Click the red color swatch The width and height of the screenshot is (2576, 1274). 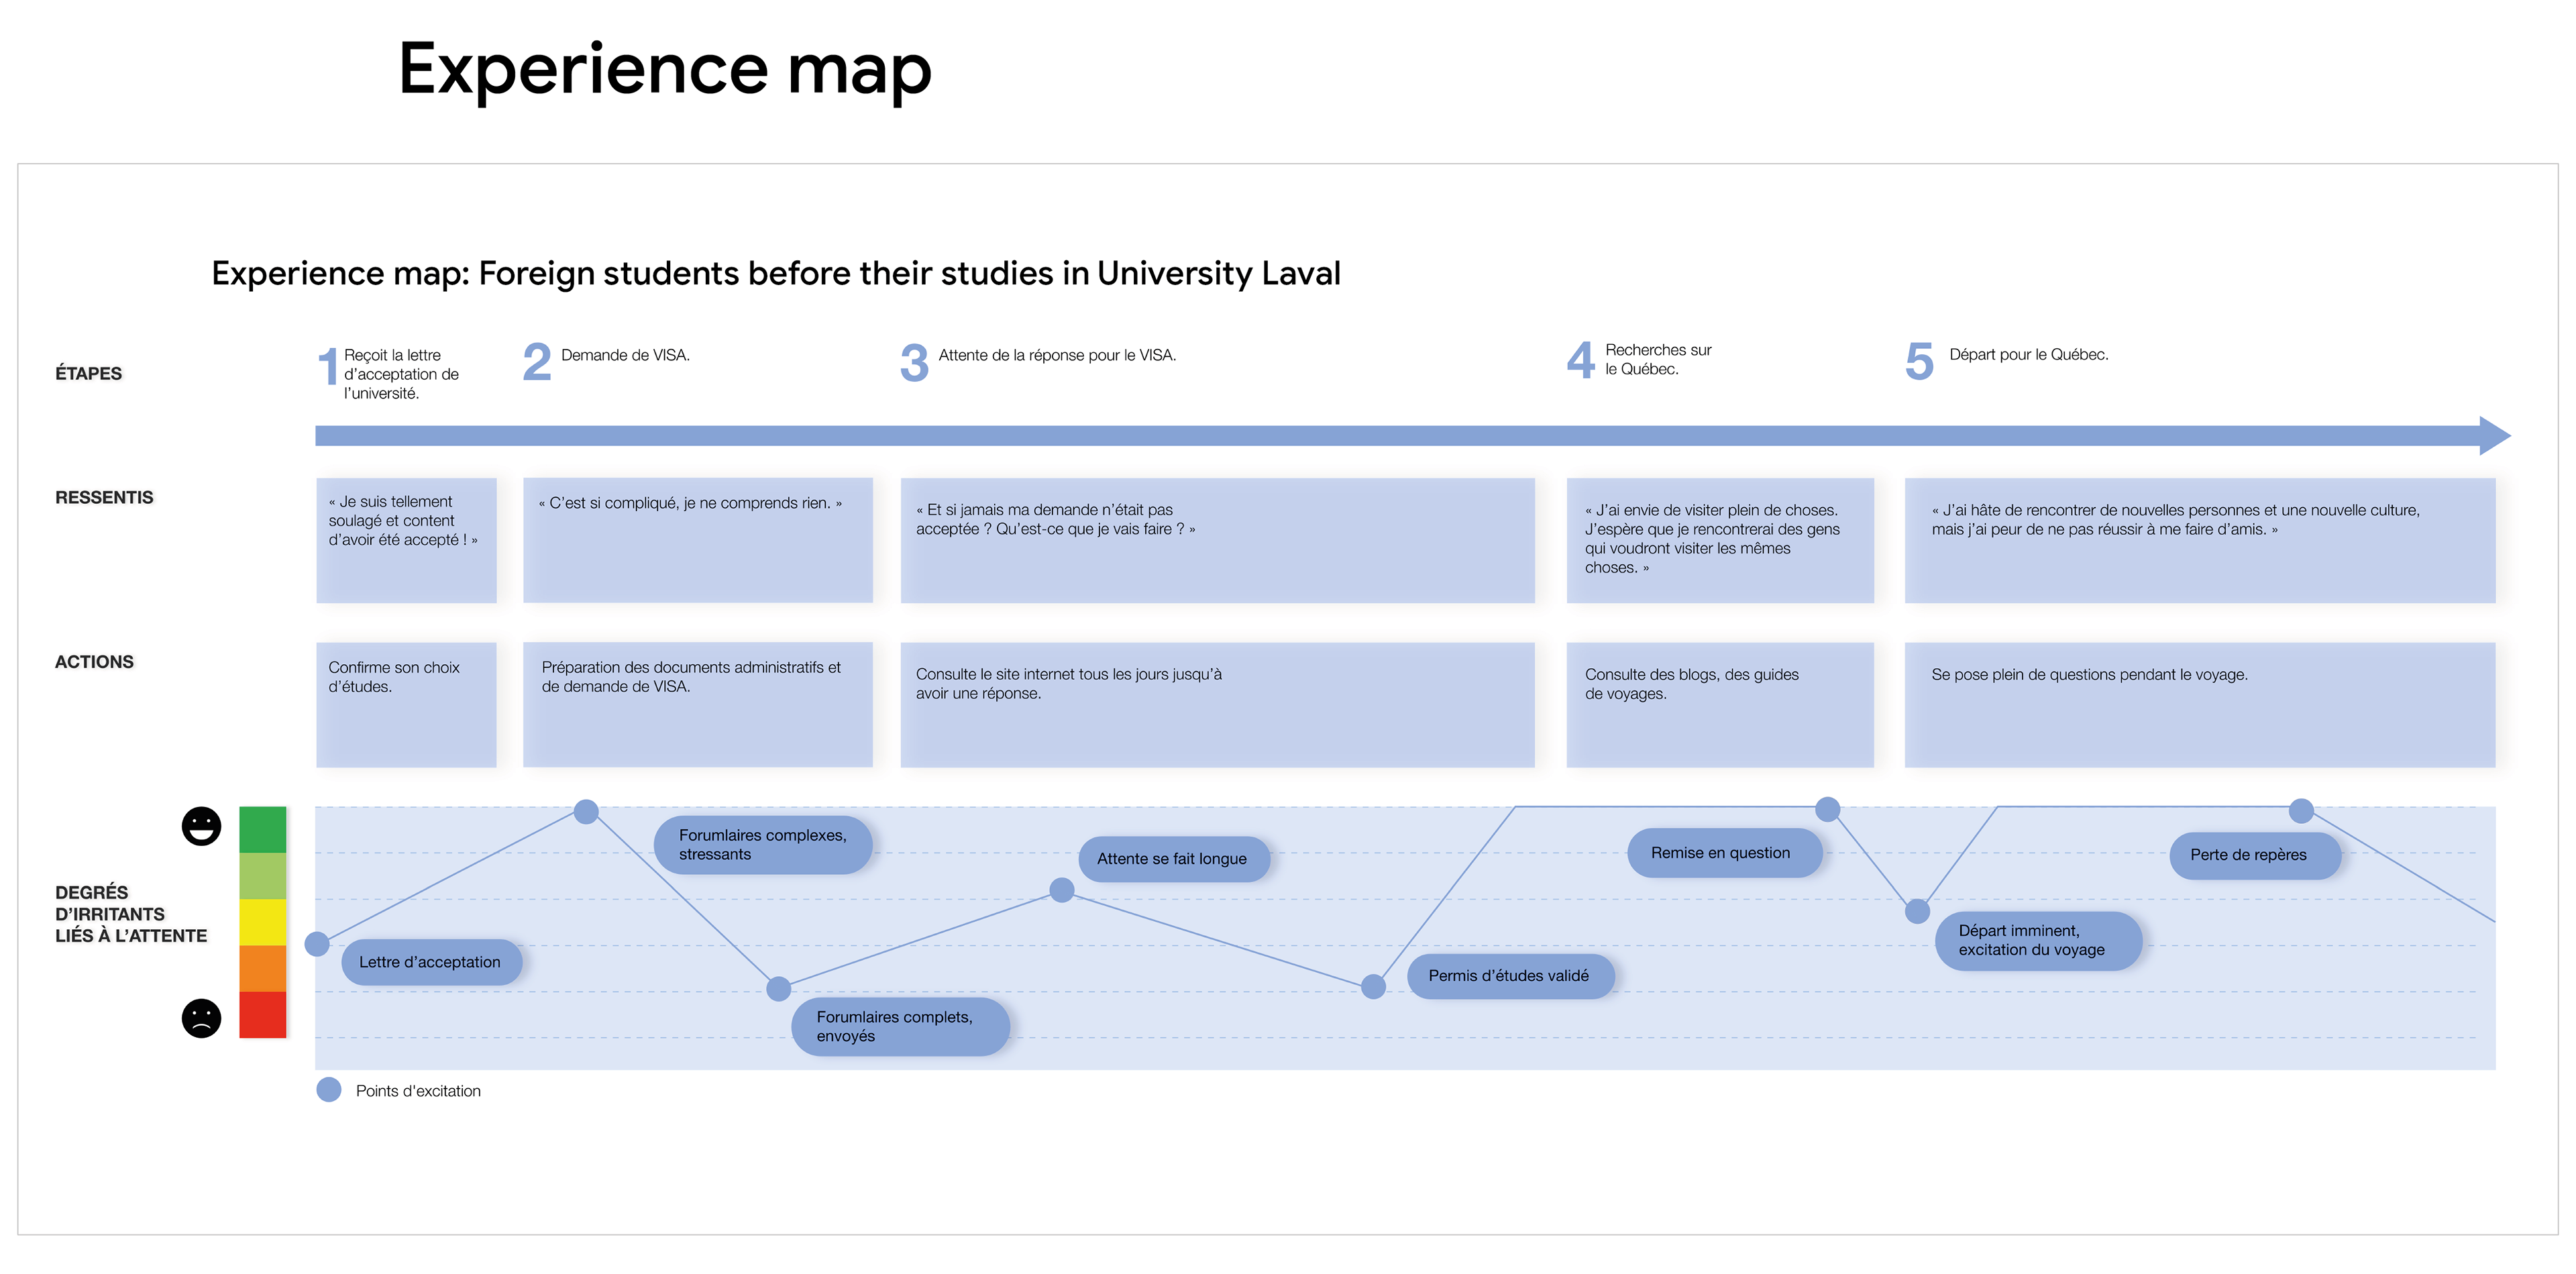point(263,1015)
